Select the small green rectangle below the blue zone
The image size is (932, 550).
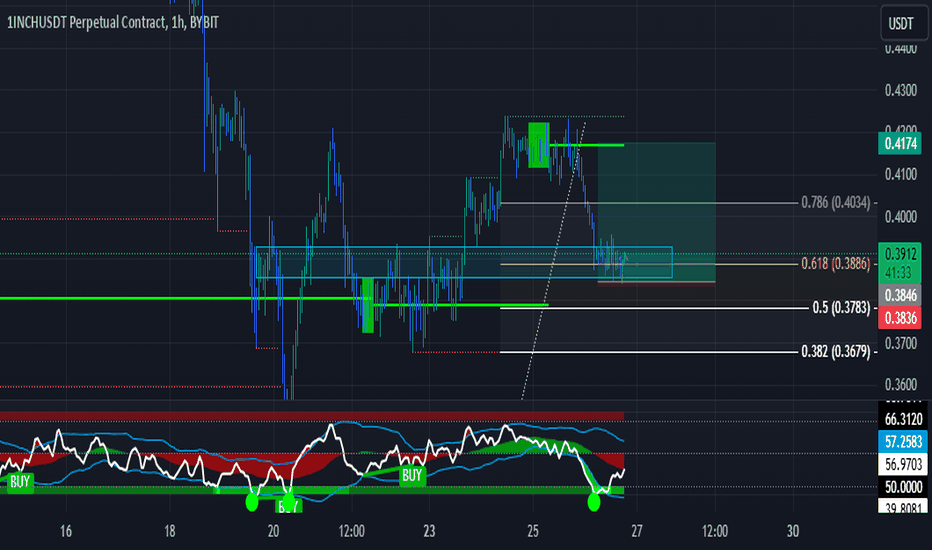point(368,305)
